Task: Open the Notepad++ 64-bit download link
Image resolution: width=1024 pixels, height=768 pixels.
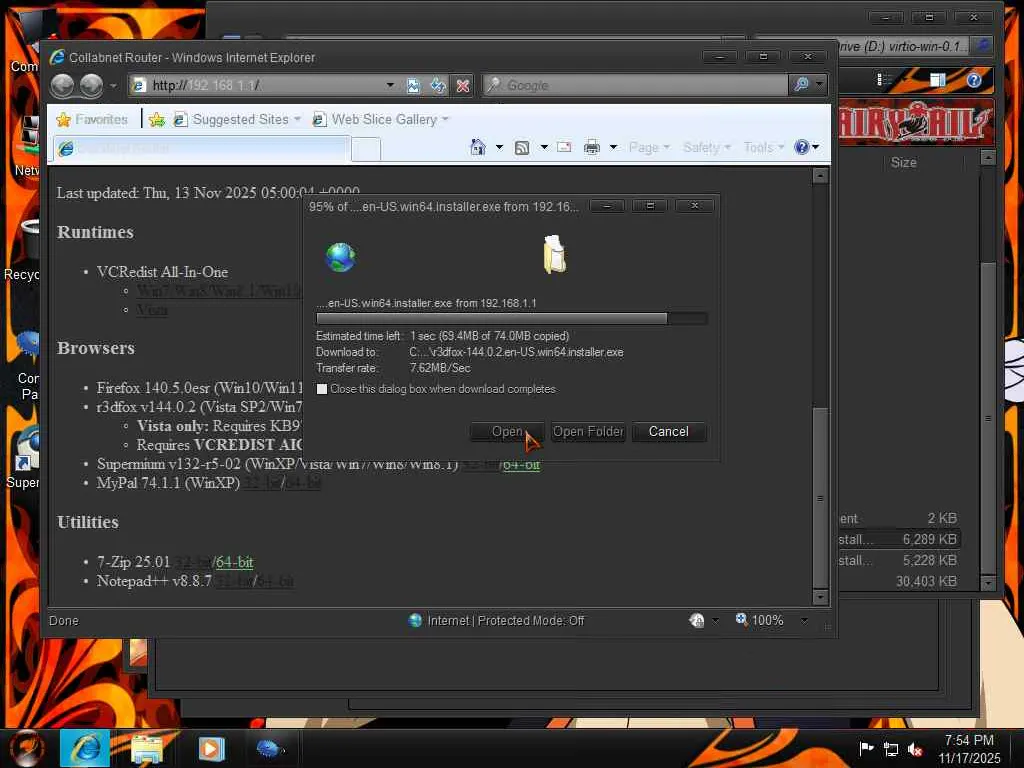Action: coord(275,581)
